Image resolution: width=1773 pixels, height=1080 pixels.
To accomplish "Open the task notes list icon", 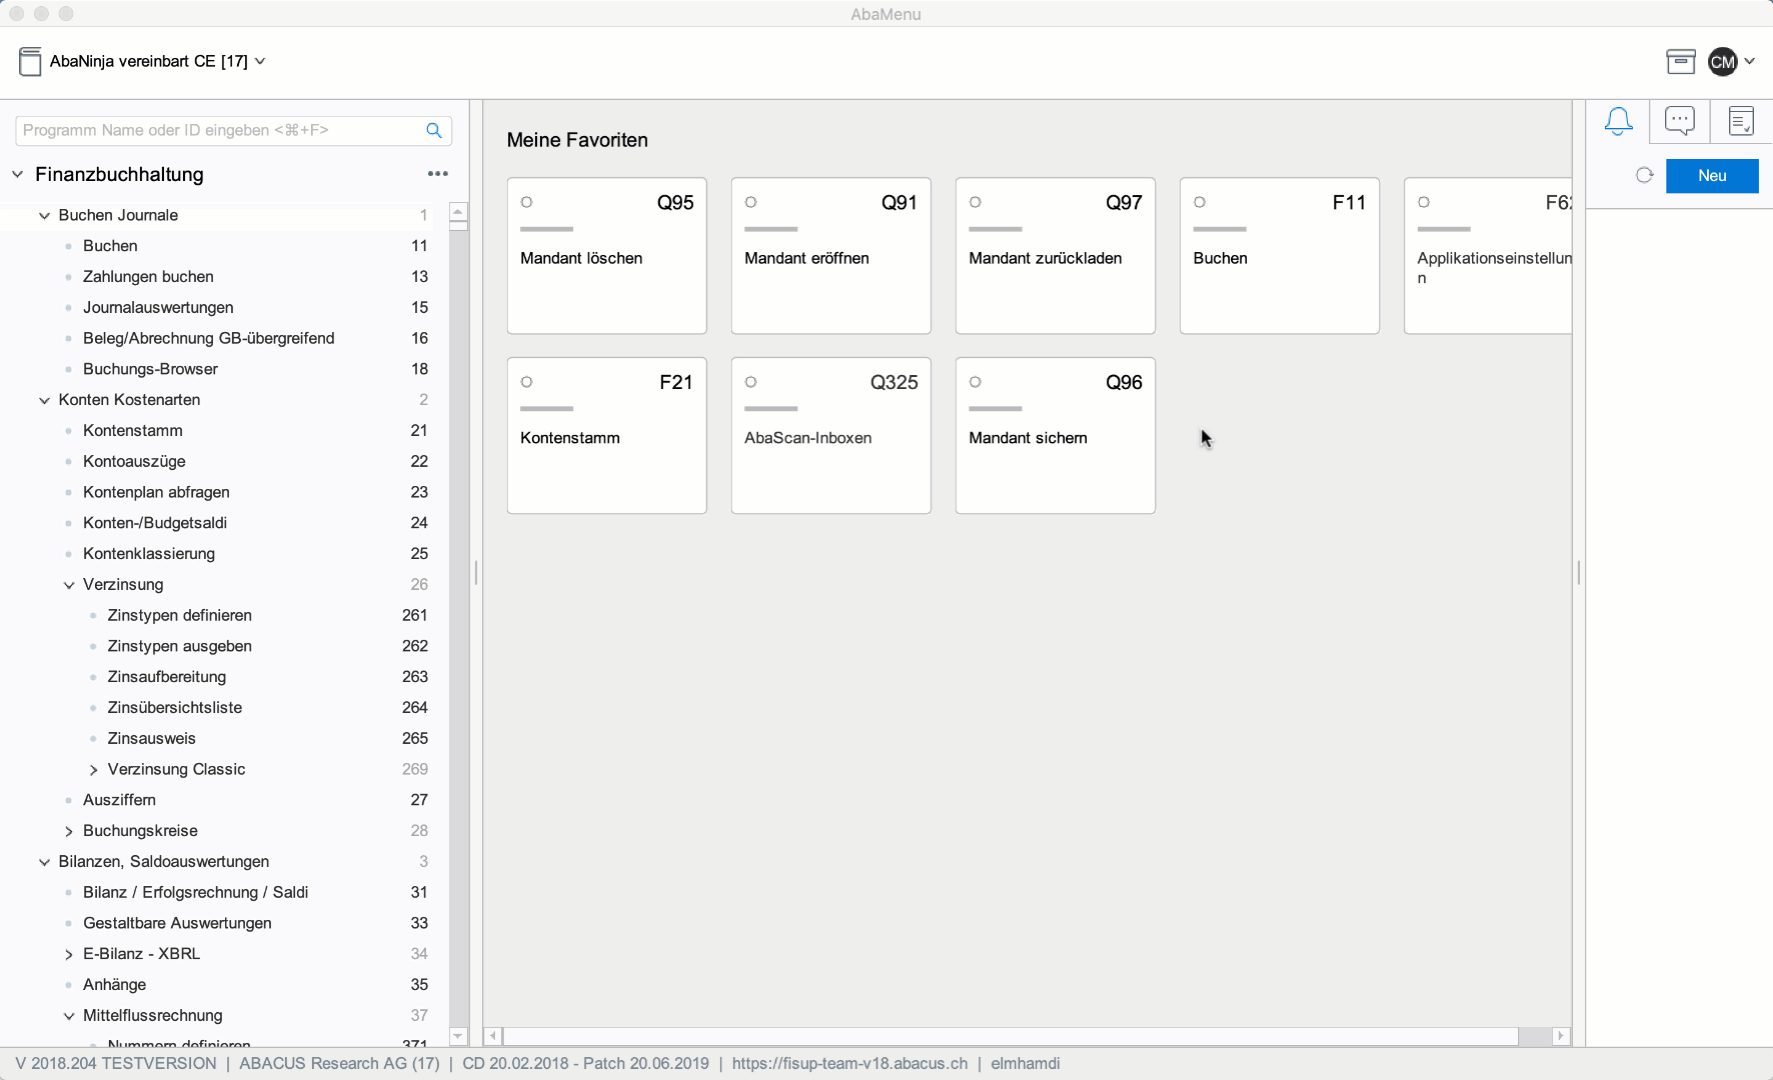I will (x=1741, y=121).
